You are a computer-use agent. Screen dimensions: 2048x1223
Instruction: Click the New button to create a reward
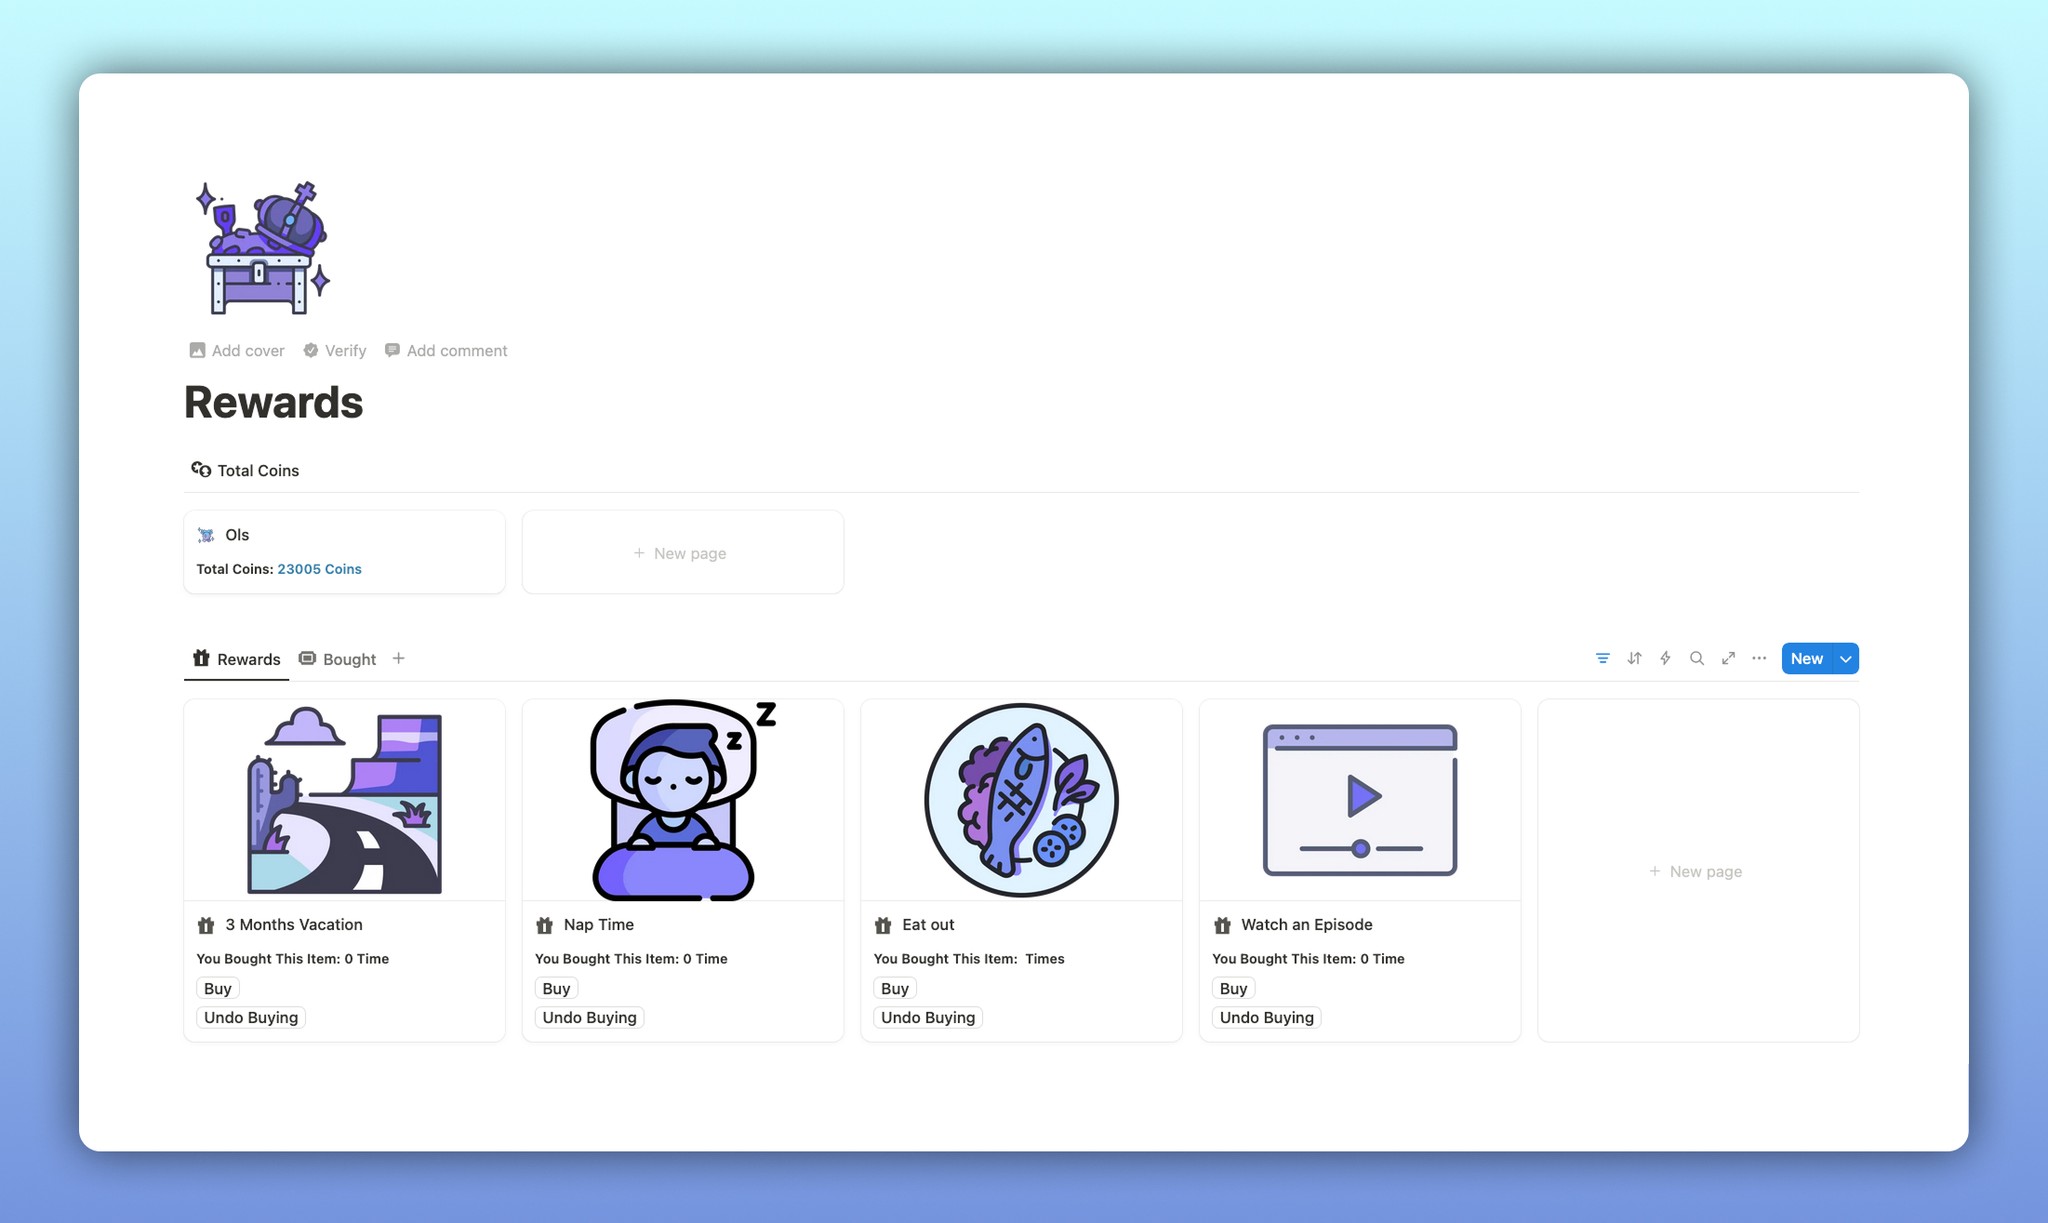coord(1806,658)
